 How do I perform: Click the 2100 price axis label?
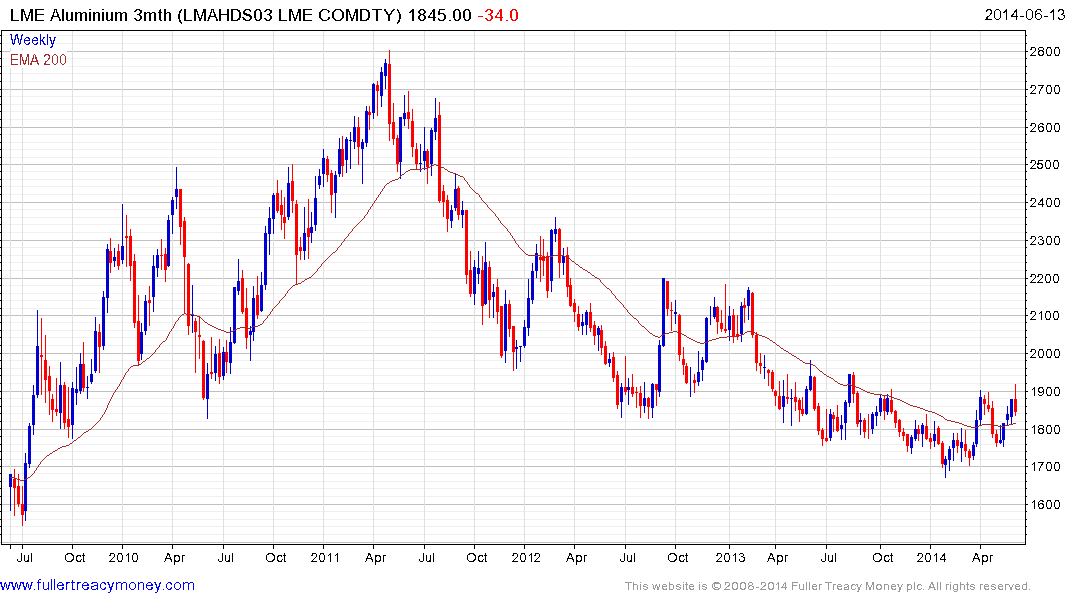pyautogui.click(x=1046, y=316)
